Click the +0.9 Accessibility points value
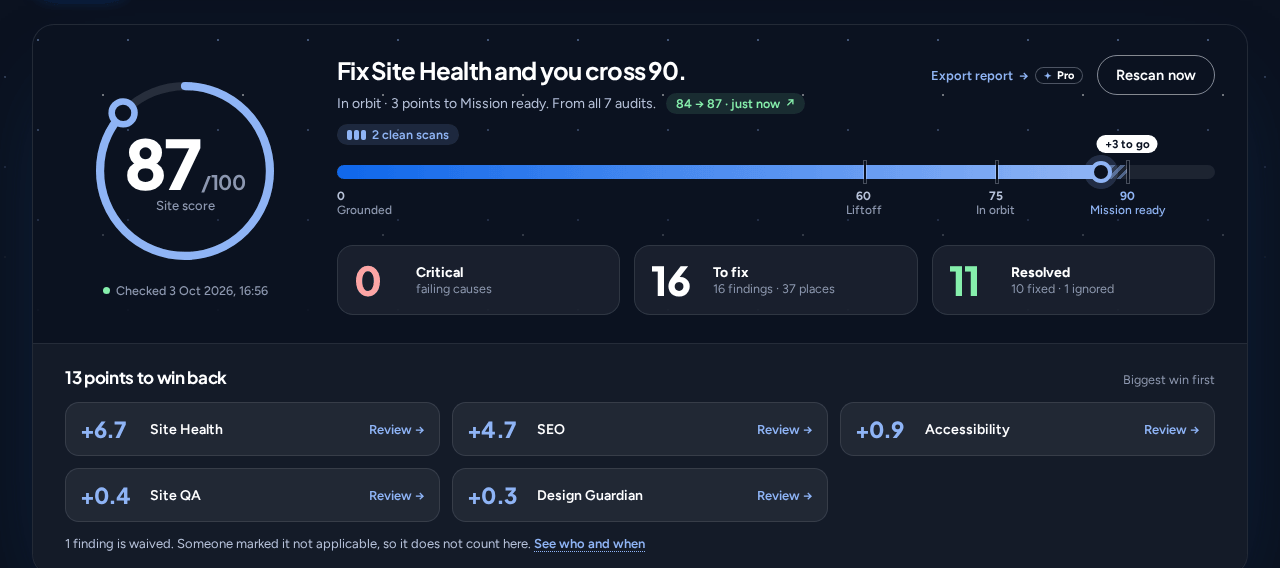 [x=880, y=430]
